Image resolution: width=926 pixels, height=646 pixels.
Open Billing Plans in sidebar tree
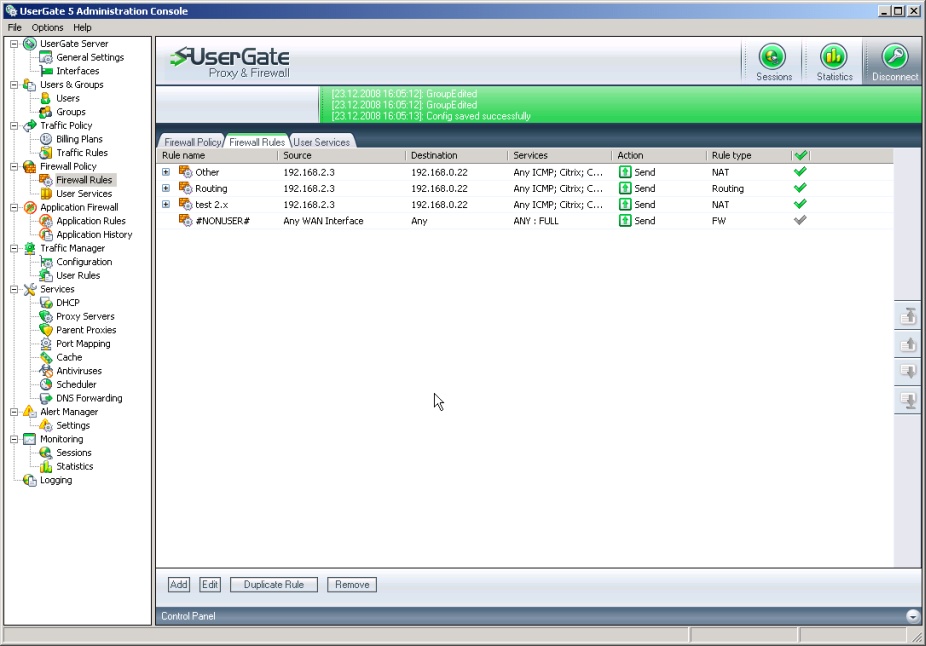point(79,139)
